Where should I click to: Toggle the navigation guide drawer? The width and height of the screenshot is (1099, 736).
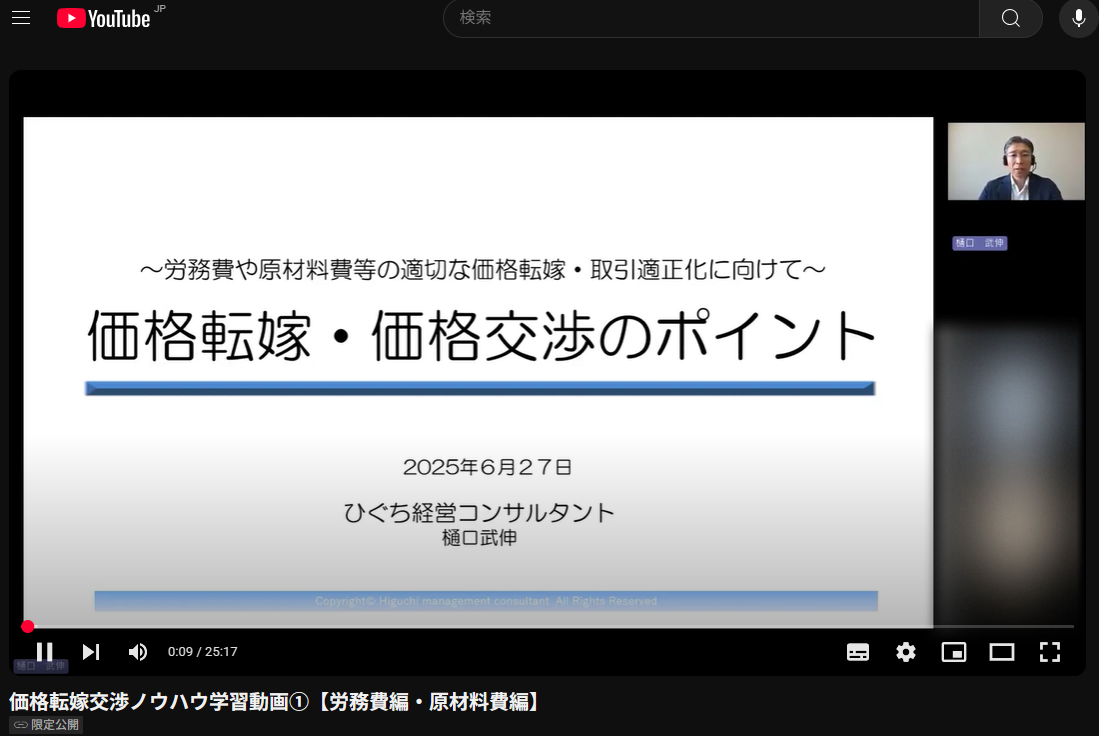pos(21,17)
